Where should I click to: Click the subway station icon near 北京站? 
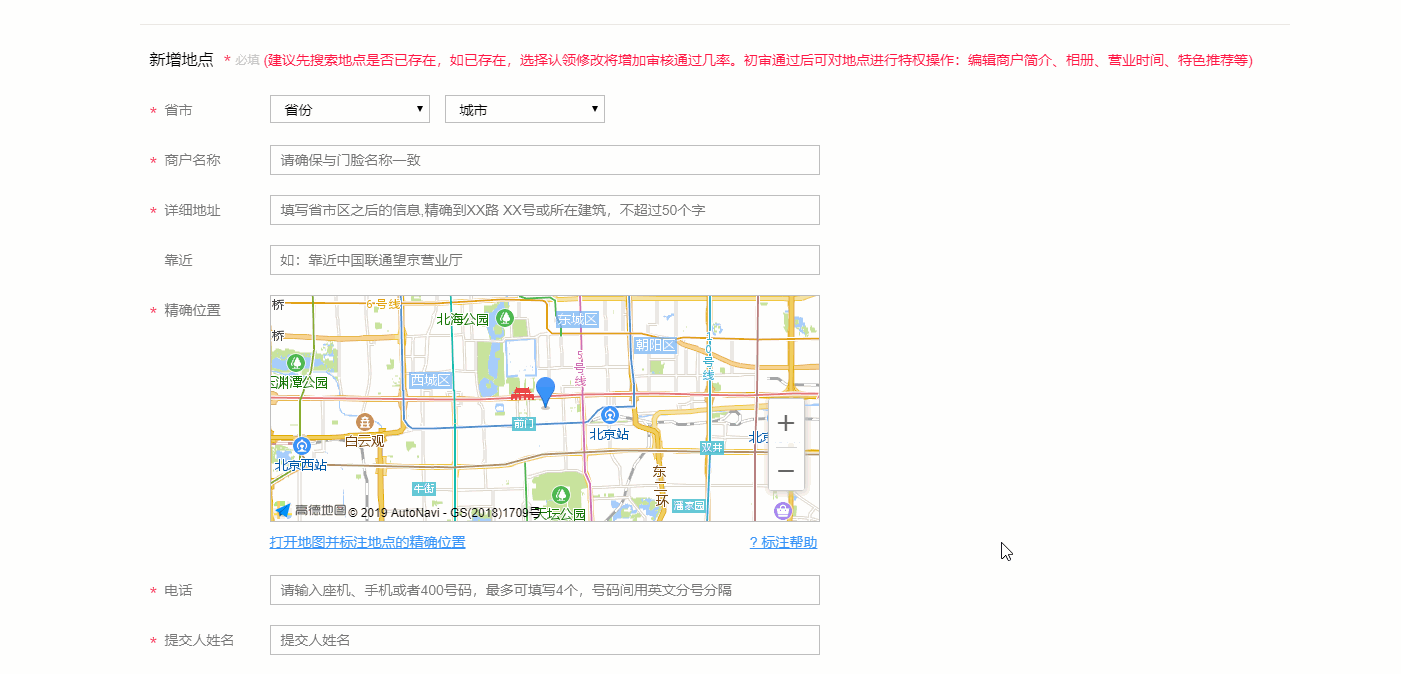click(609, 413)
